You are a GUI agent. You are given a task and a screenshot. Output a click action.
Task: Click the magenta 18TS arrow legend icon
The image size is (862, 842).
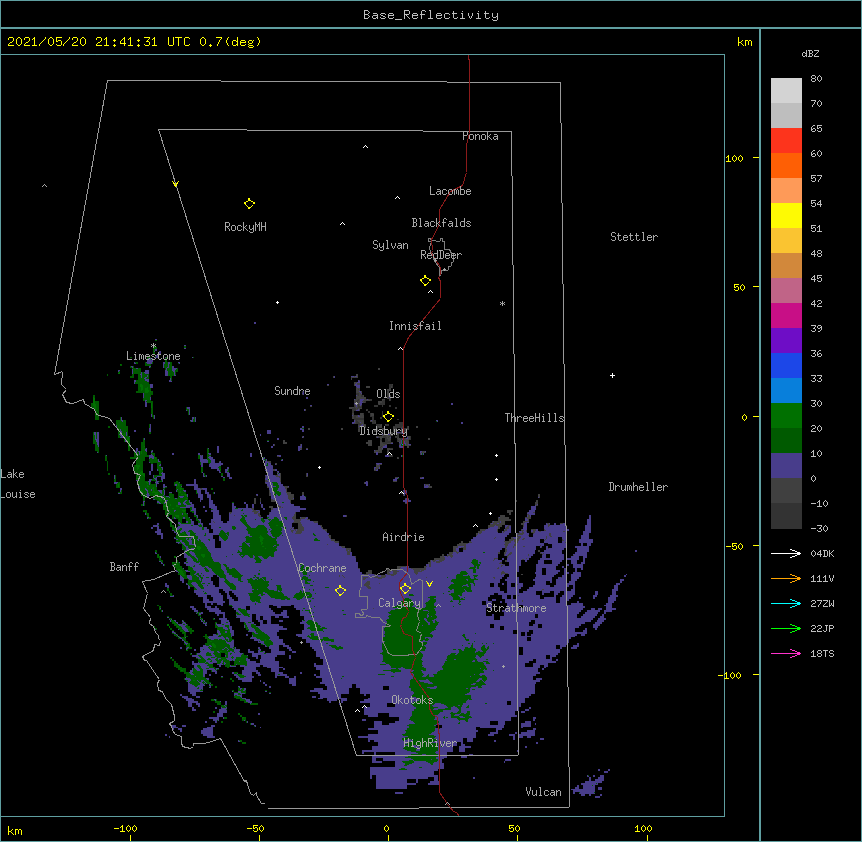(786, 653)
